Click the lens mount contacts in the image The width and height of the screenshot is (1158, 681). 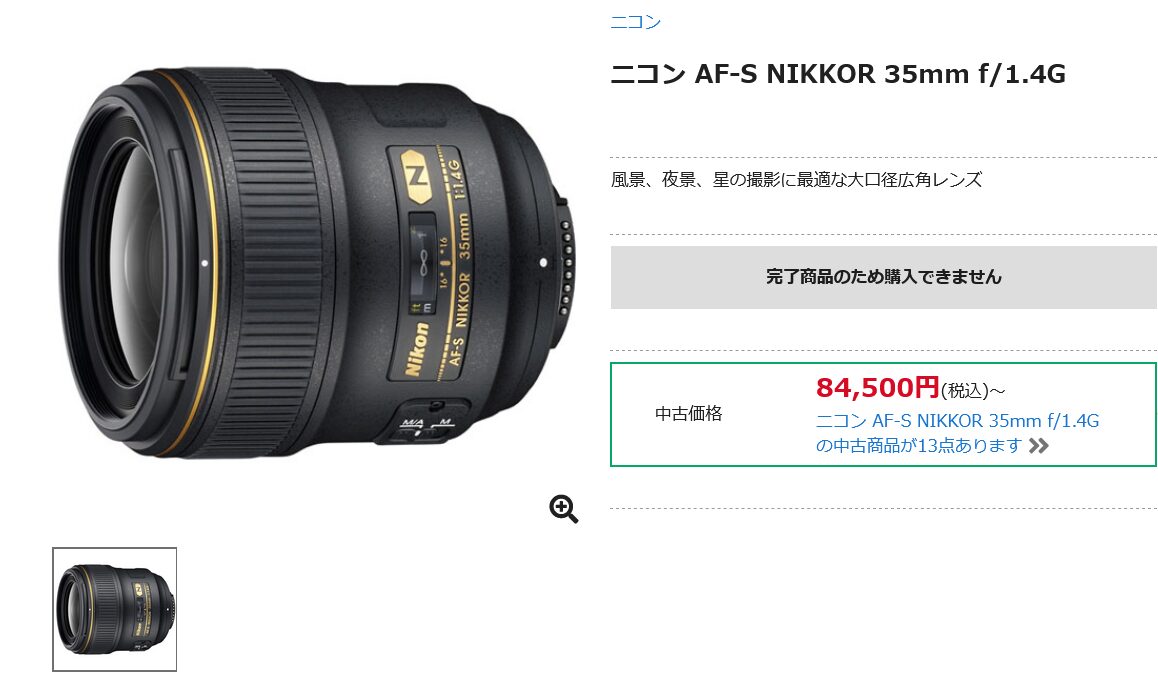566,266
